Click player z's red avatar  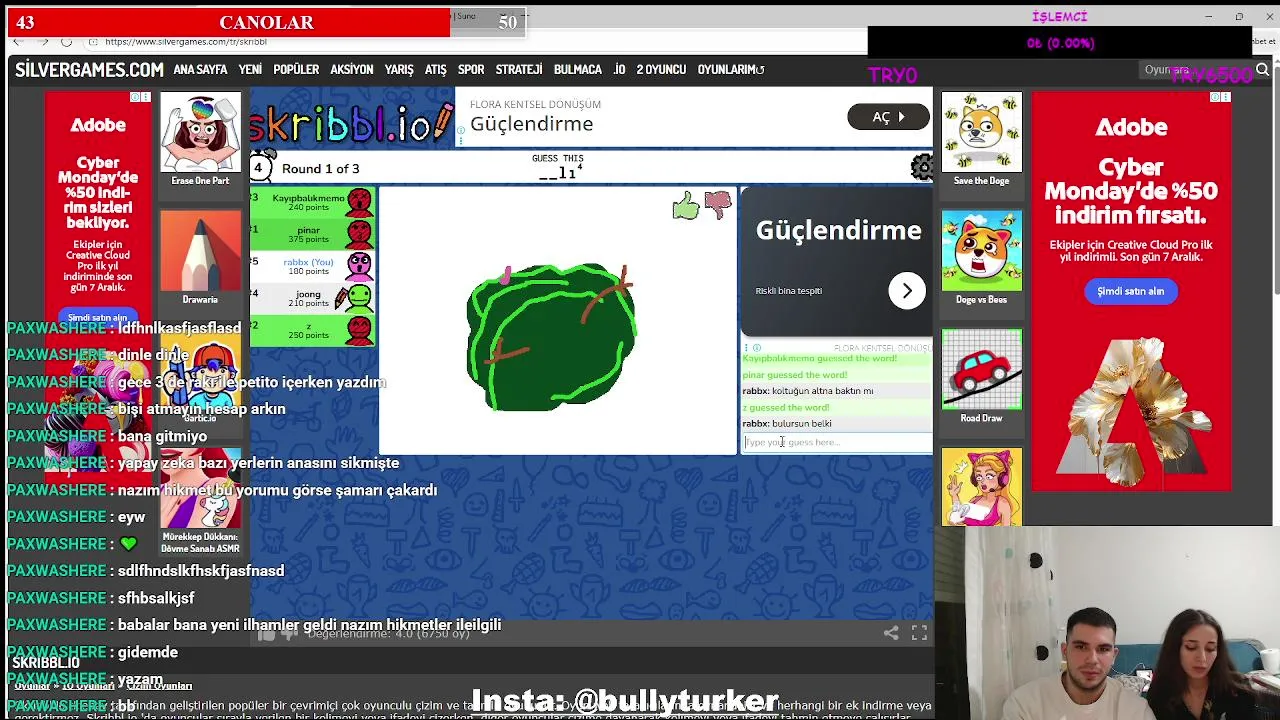click(359, 329)
